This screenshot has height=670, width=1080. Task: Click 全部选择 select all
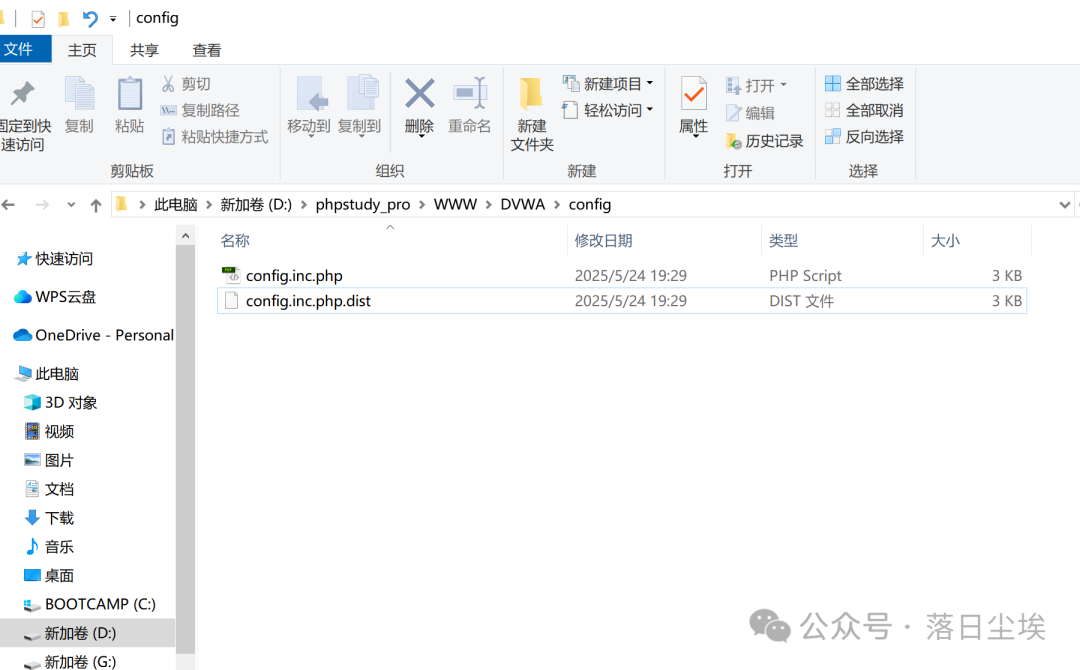click(864, 84)
